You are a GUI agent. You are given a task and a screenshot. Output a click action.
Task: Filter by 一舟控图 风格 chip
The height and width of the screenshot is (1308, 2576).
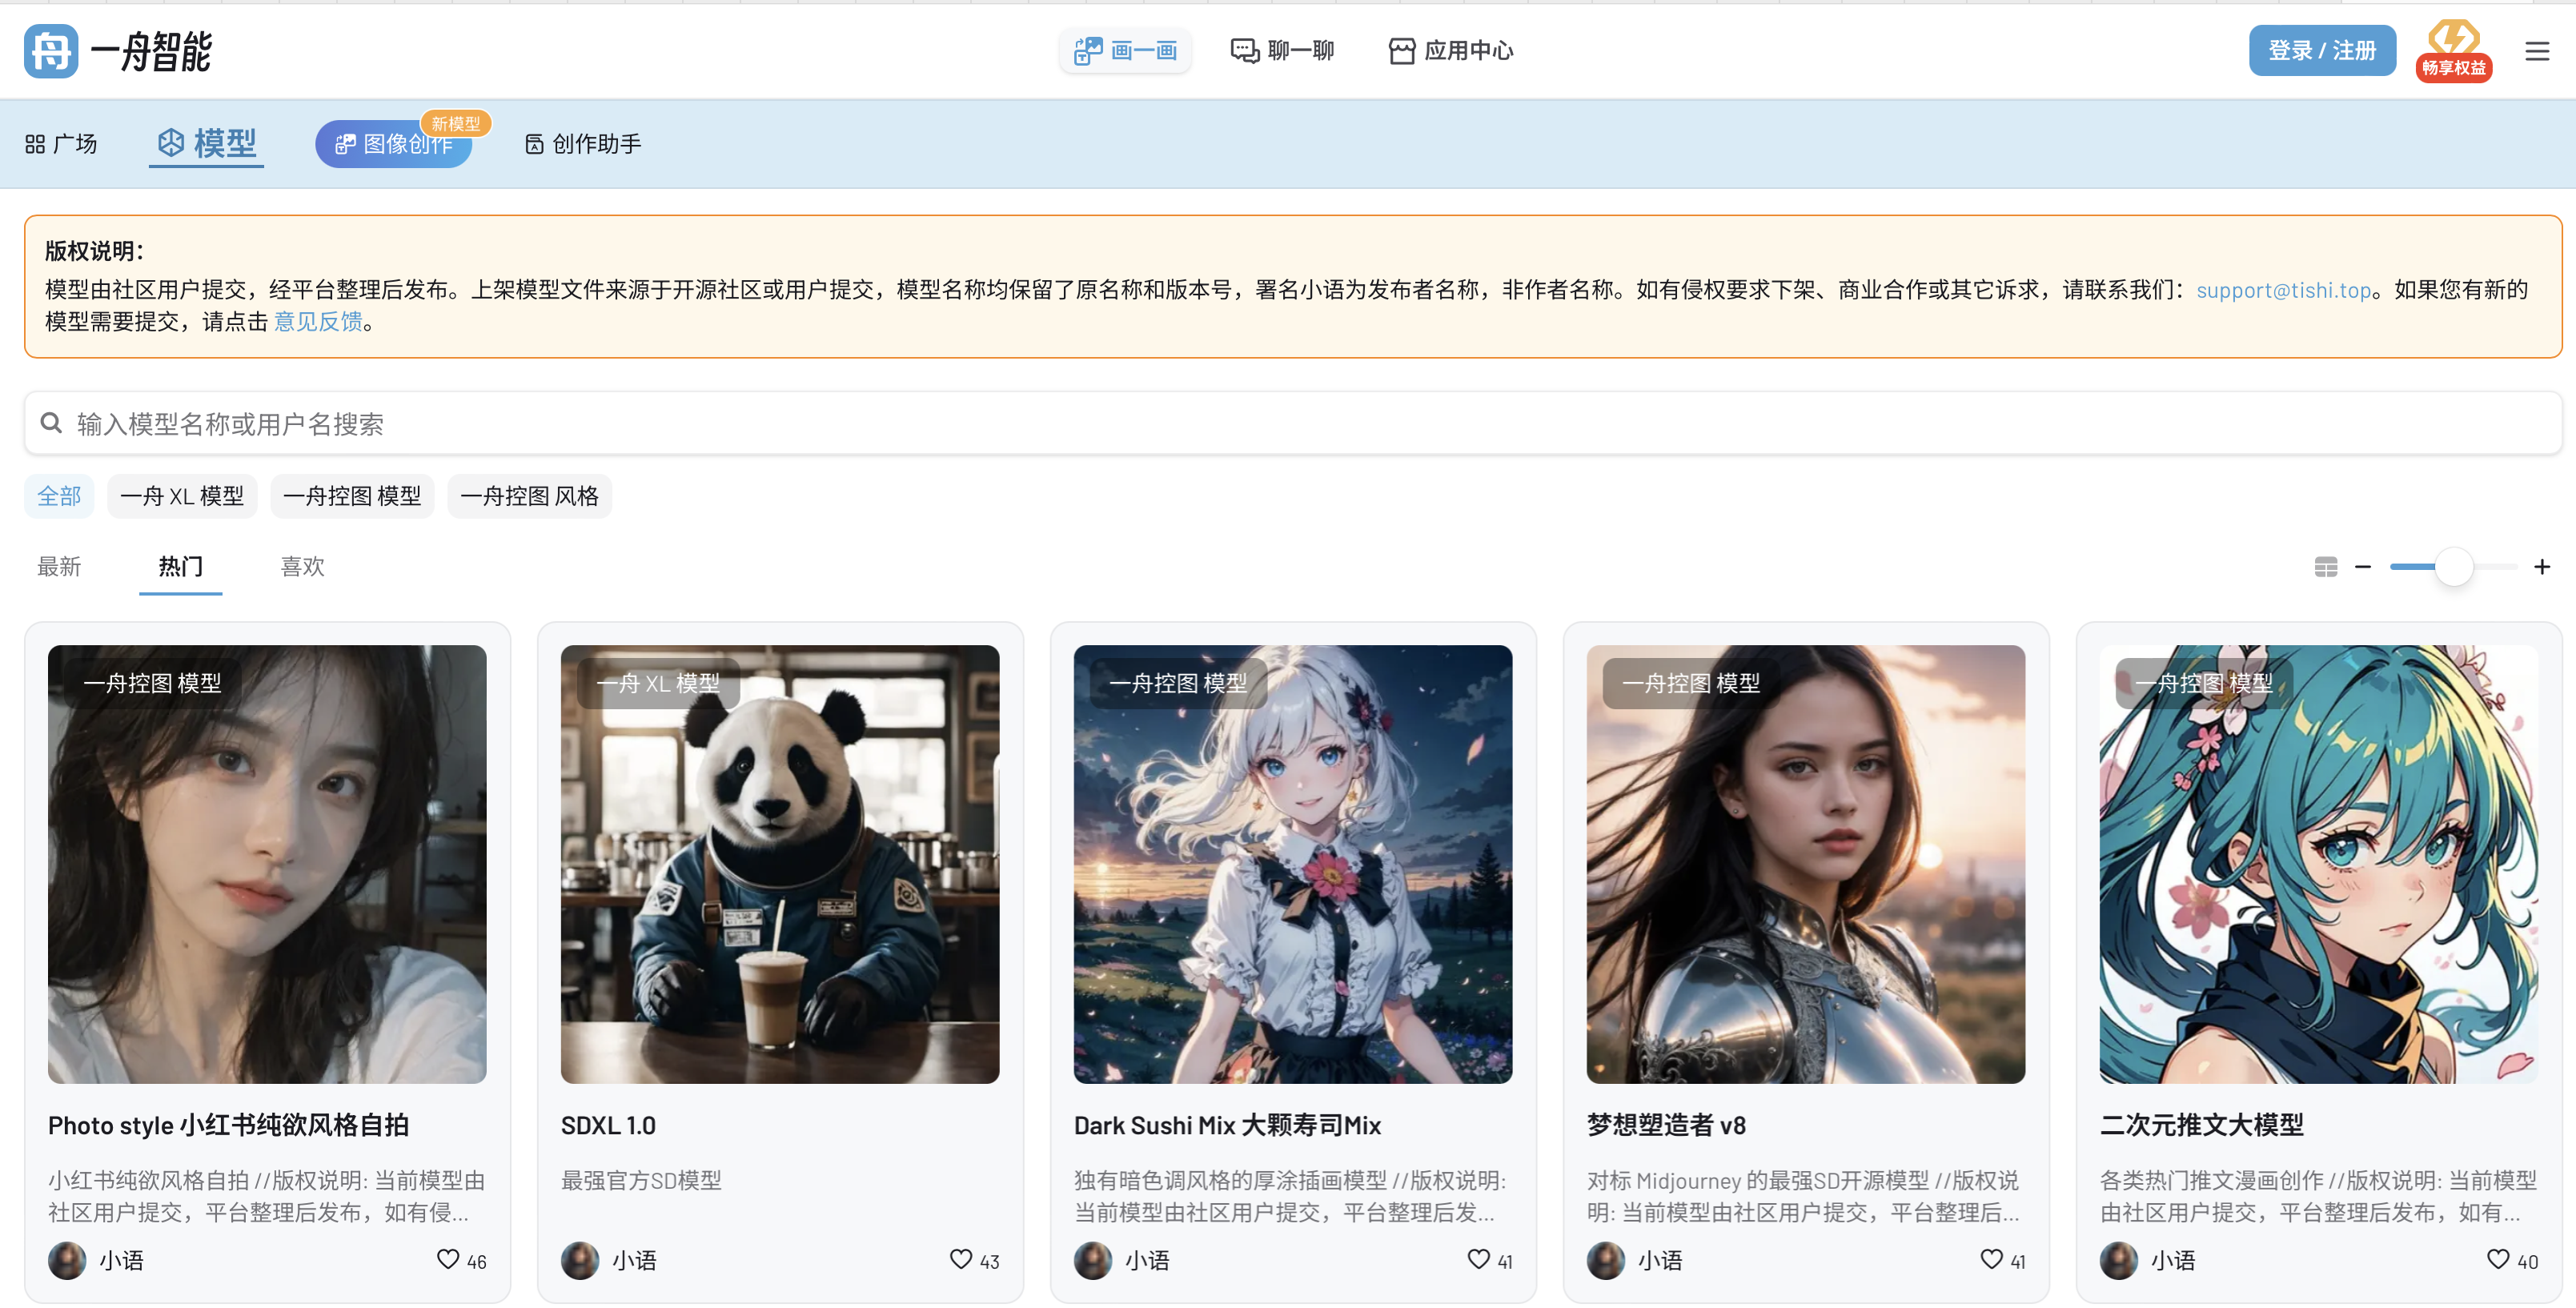529,496
